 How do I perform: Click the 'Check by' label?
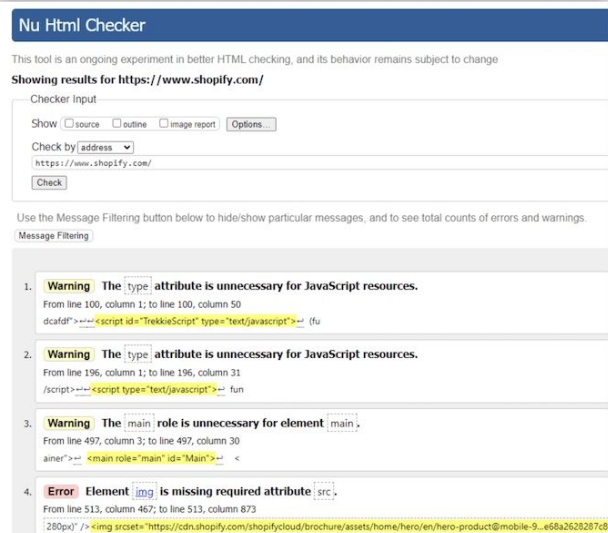(54, 147)
